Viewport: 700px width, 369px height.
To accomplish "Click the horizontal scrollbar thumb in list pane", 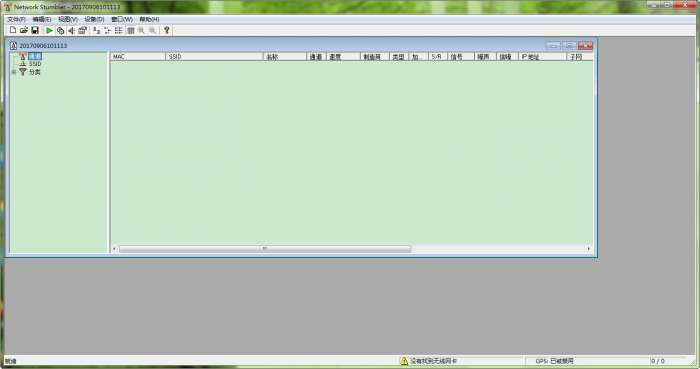I will tap(265, 249).
